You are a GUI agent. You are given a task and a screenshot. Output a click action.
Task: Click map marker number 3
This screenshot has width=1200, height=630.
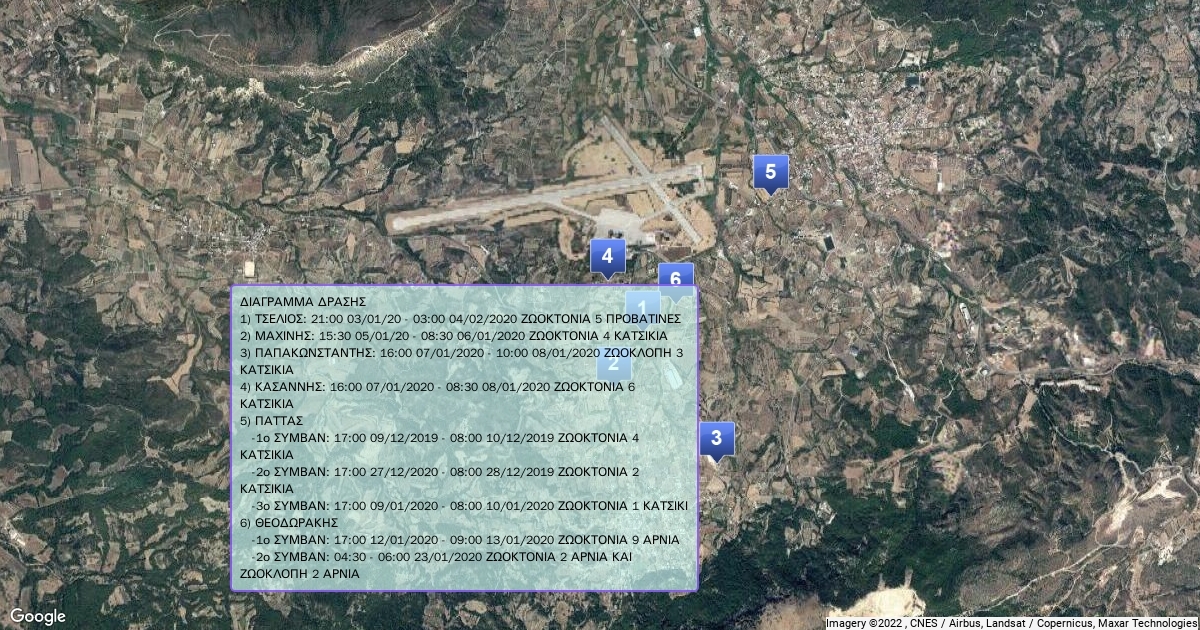(x=716, y=439)
